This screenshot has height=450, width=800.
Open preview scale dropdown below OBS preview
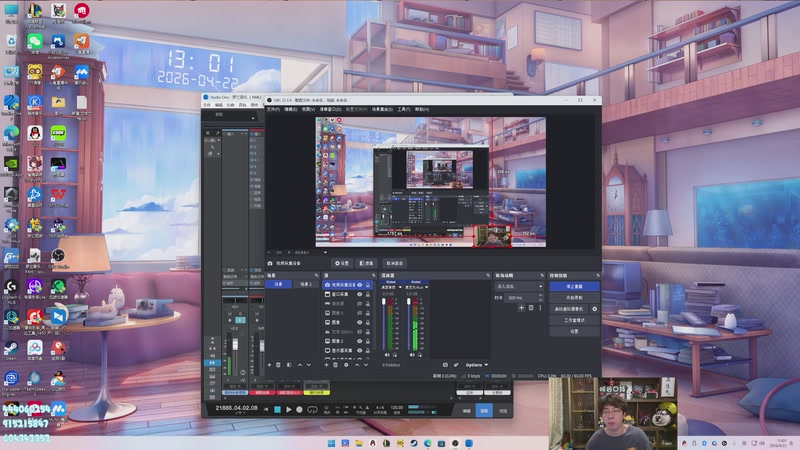(325, 252)
